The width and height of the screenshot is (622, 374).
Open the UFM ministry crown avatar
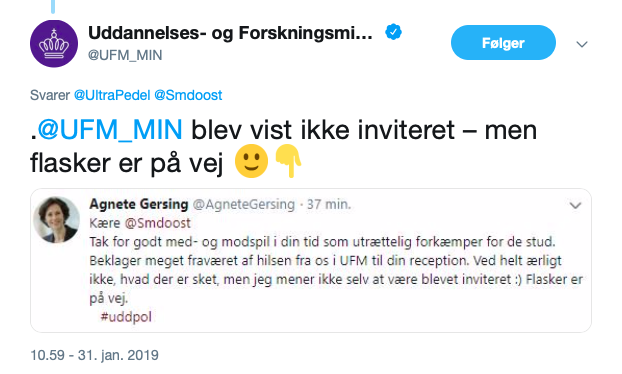[54, 44]
